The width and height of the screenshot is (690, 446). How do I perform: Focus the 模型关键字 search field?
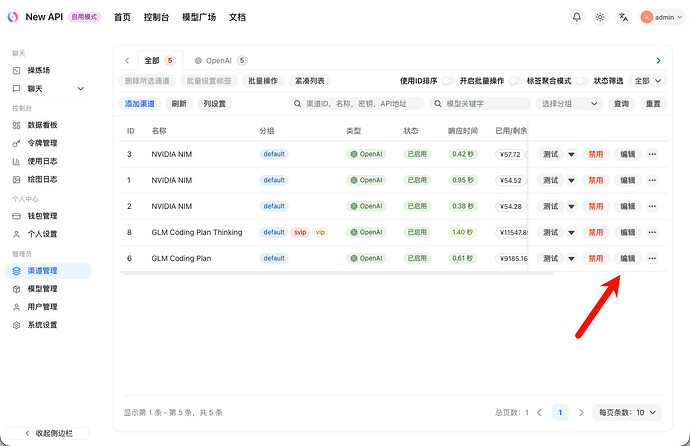[x=480, y=104]
